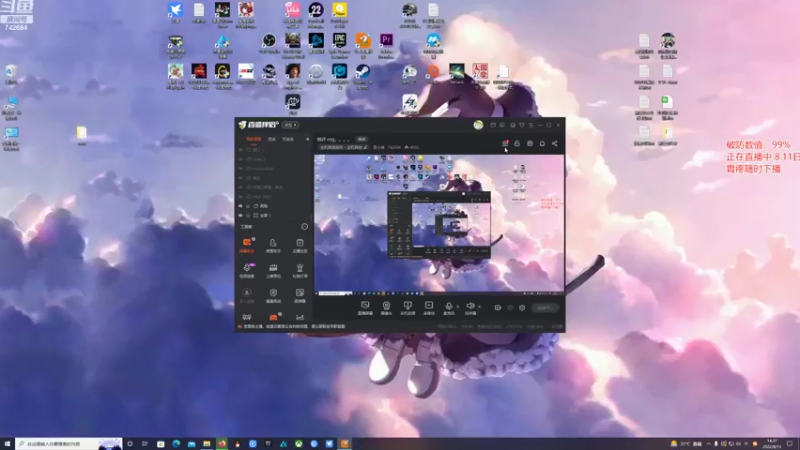Open the toolbox tool with the bar-chart crown icon
Screen dimensions: 800x450
(x=273, y=270)
